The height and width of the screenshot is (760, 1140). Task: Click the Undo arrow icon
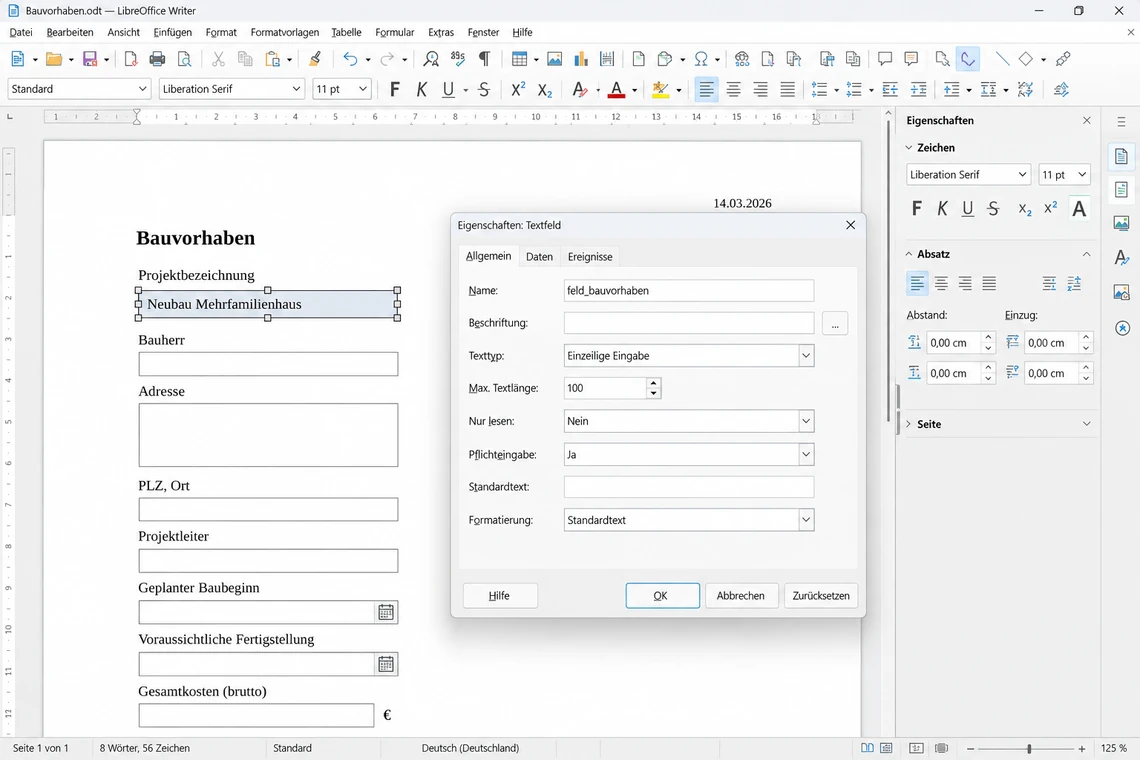[x=350, y=59]
